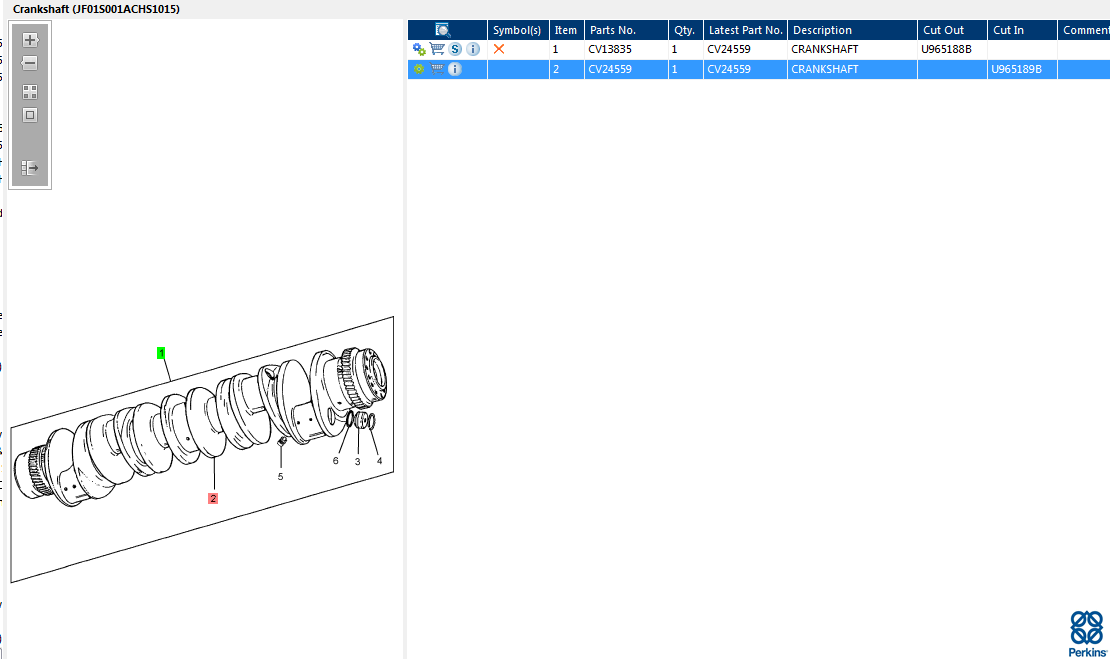Open the parts search magnifier icon in header

click(442, 30)
